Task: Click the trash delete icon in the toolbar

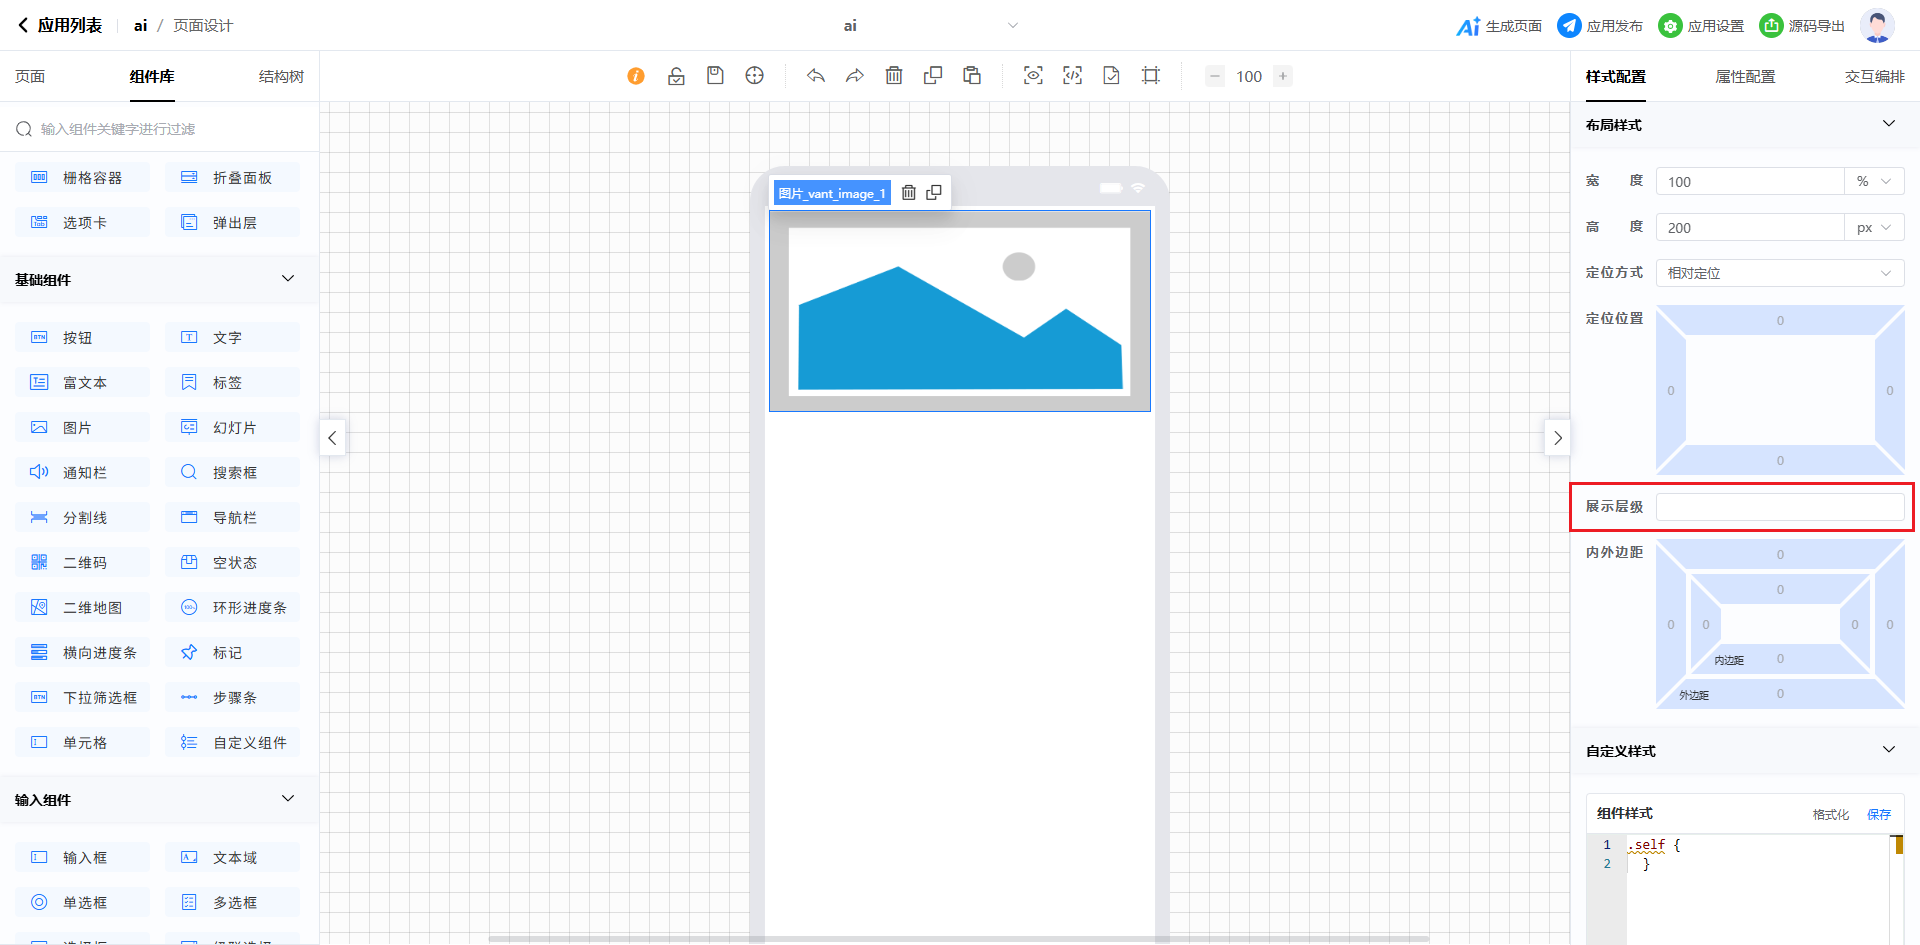Action: (894, 76)
